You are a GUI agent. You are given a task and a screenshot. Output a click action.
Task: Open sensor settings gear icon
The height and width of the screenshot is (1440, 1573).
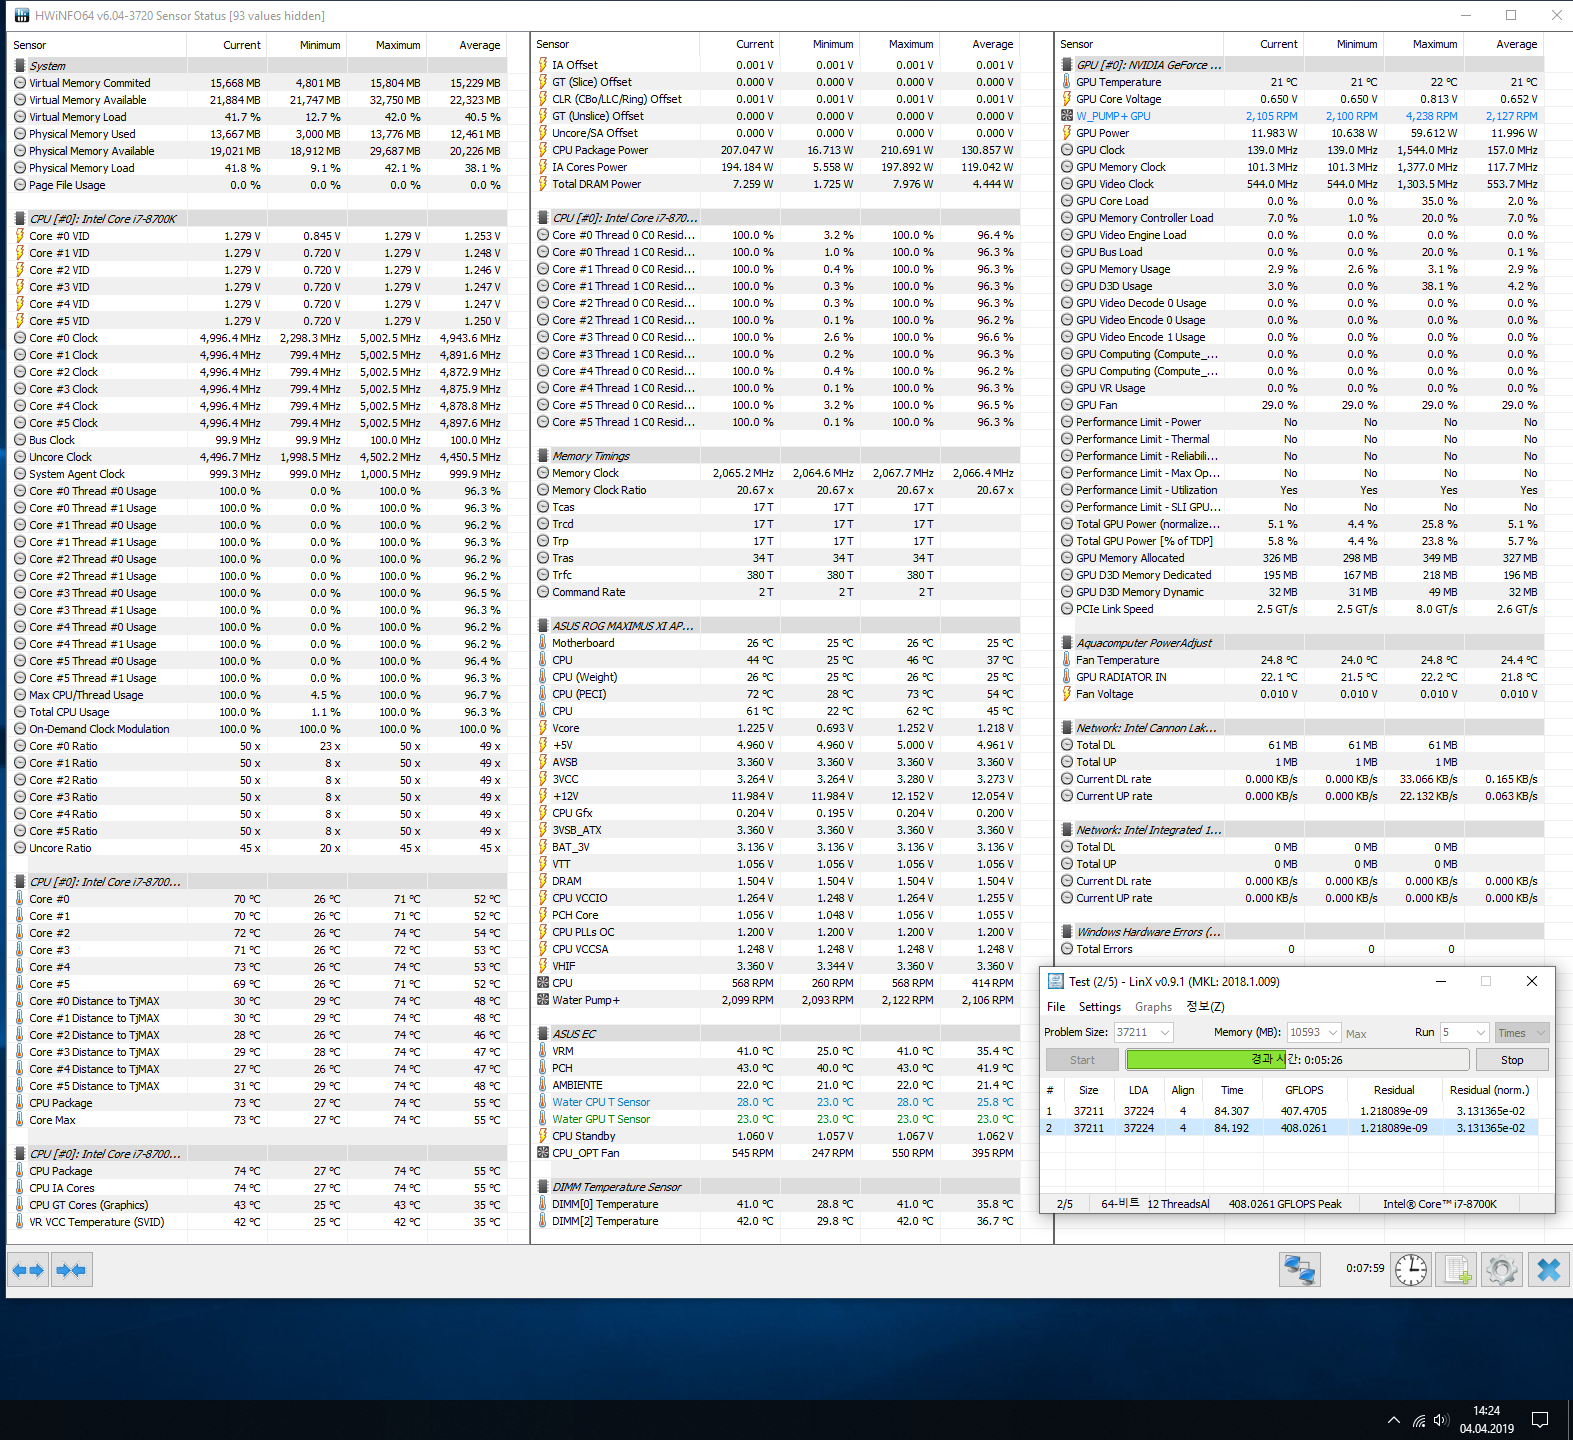click(x=1502, y=1270)
